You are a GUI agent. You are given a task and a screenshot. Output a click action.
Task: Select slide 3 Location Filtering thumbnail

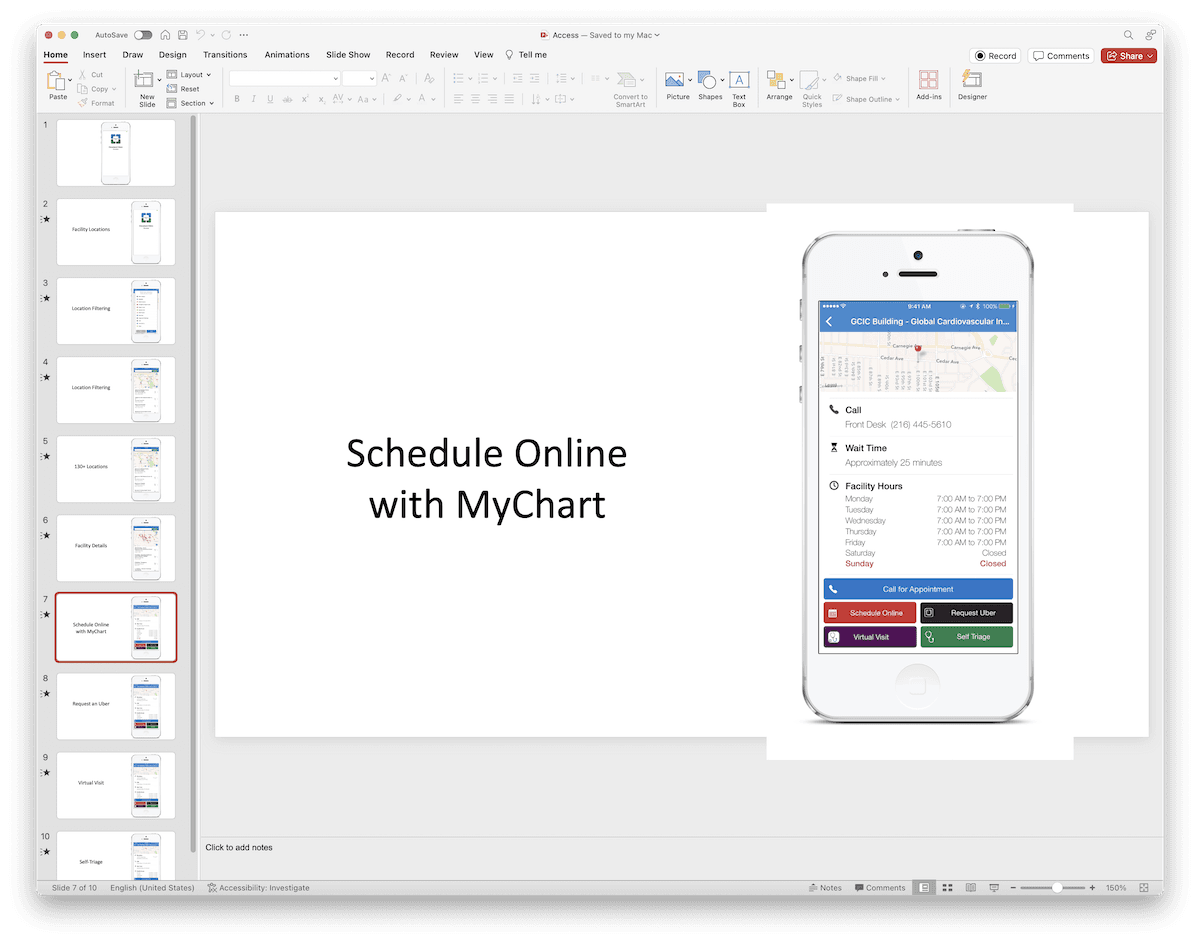coord(116,311)
